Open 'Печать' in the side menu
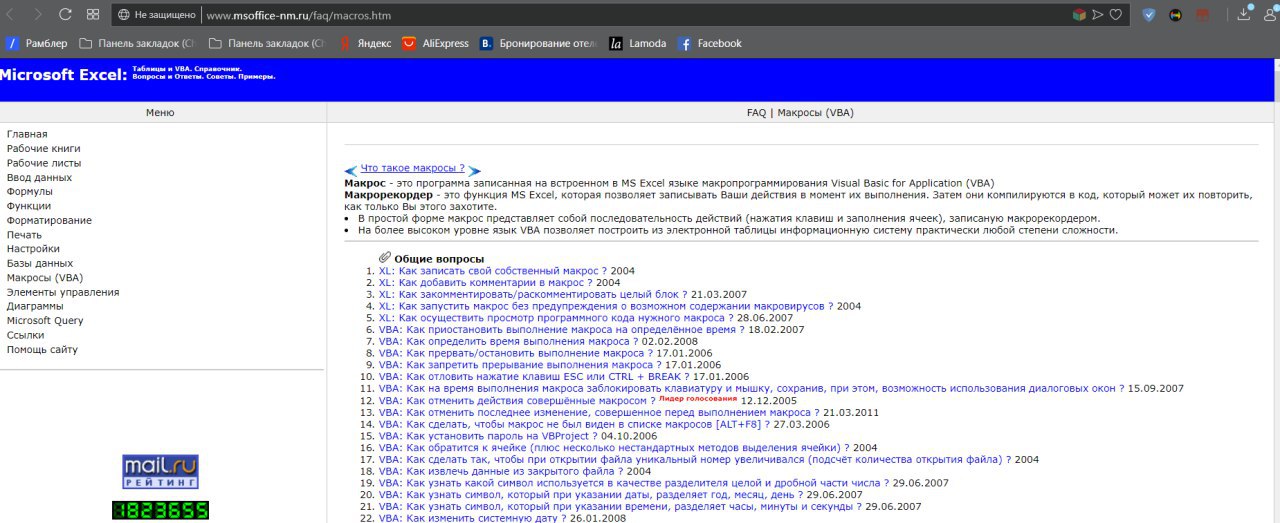Screen dimensions: 1280x523 (24, 234)
